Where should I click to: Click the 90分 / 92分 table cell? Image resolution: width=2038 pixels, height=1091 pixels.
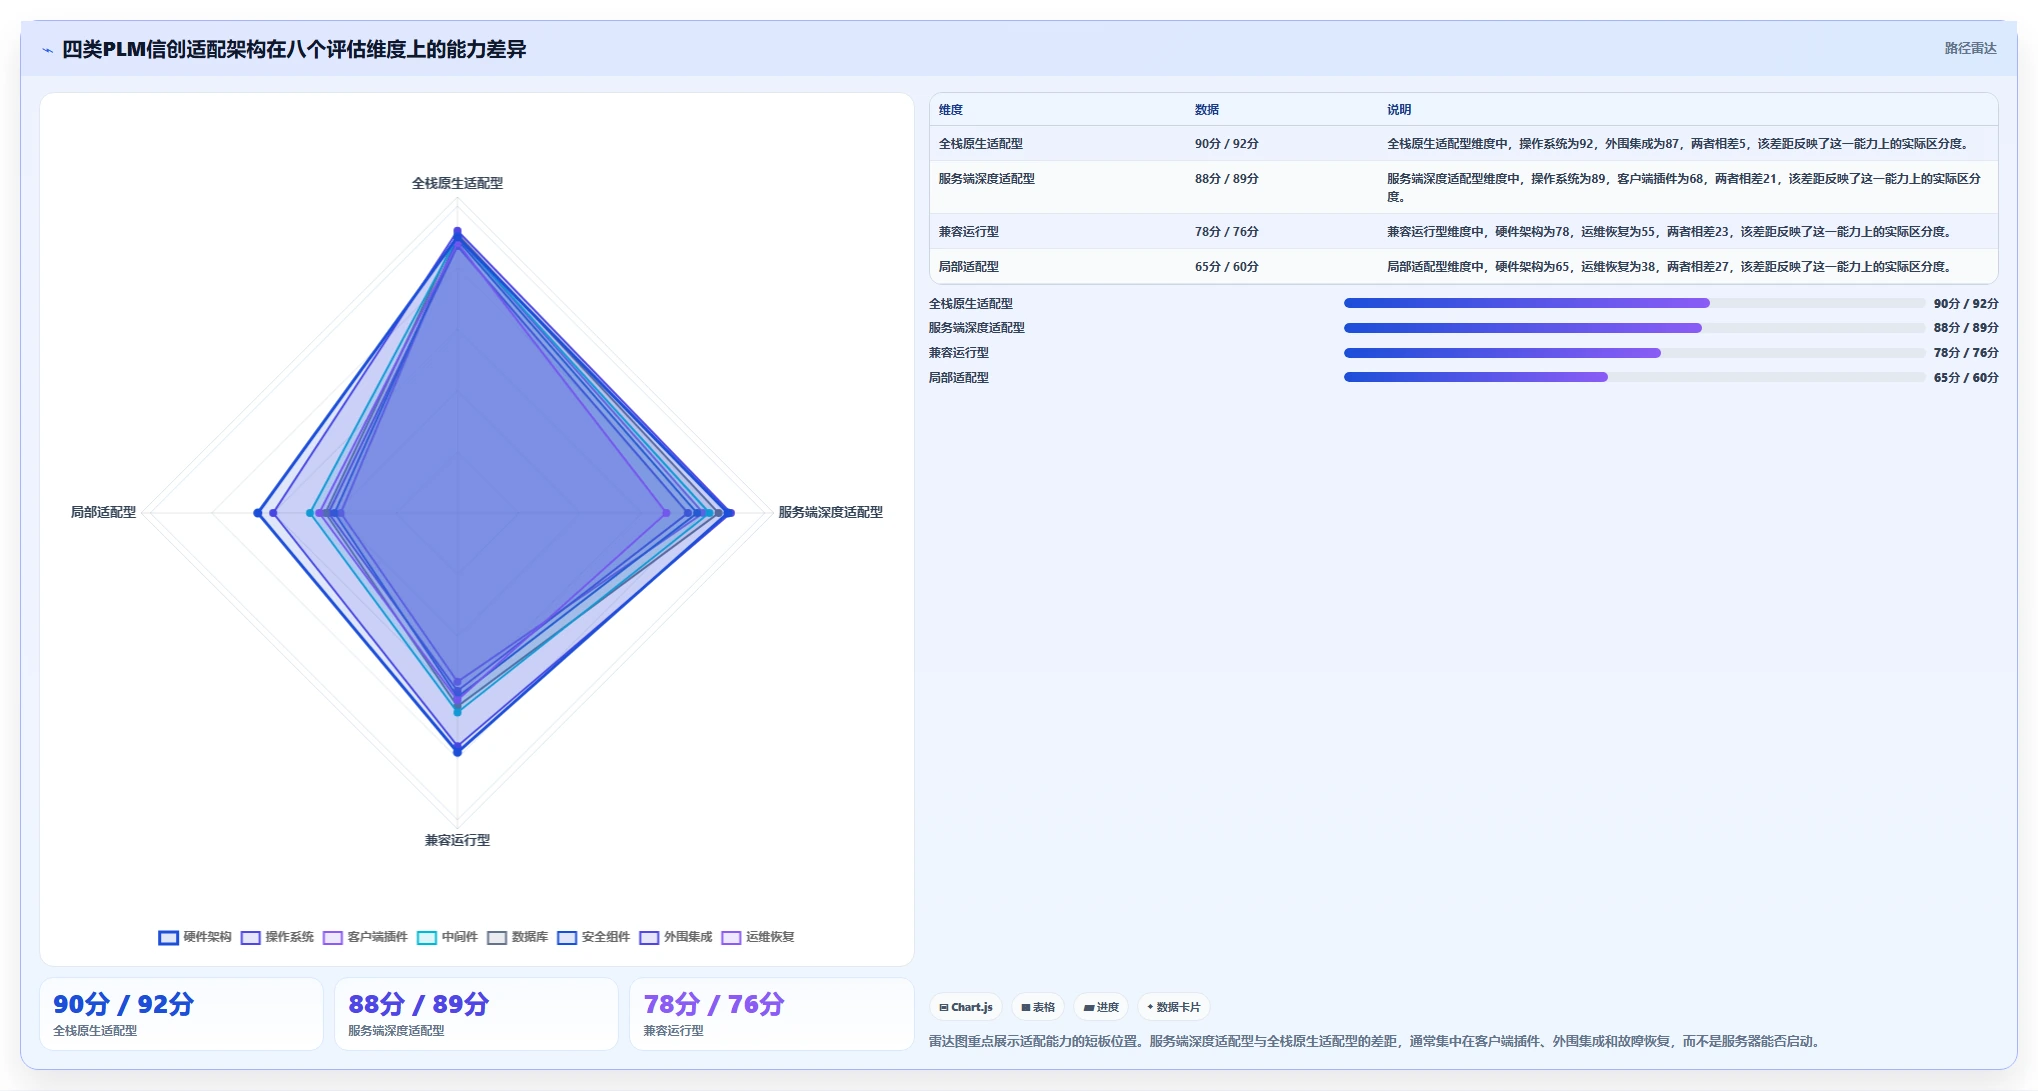[1226, 144]
